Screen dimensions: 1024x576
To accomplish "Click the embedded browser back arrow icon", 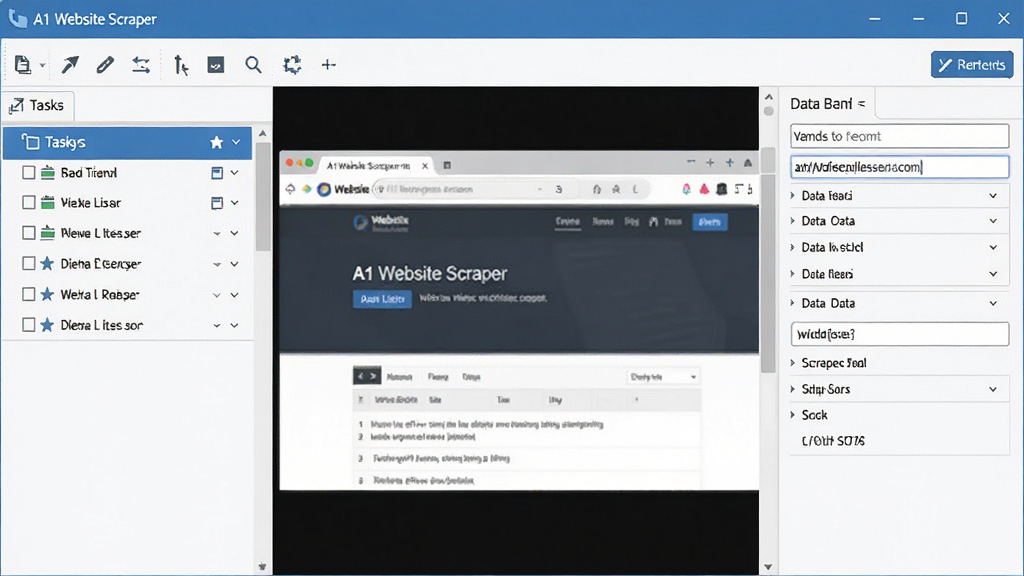I will click(x=291, y=189).
